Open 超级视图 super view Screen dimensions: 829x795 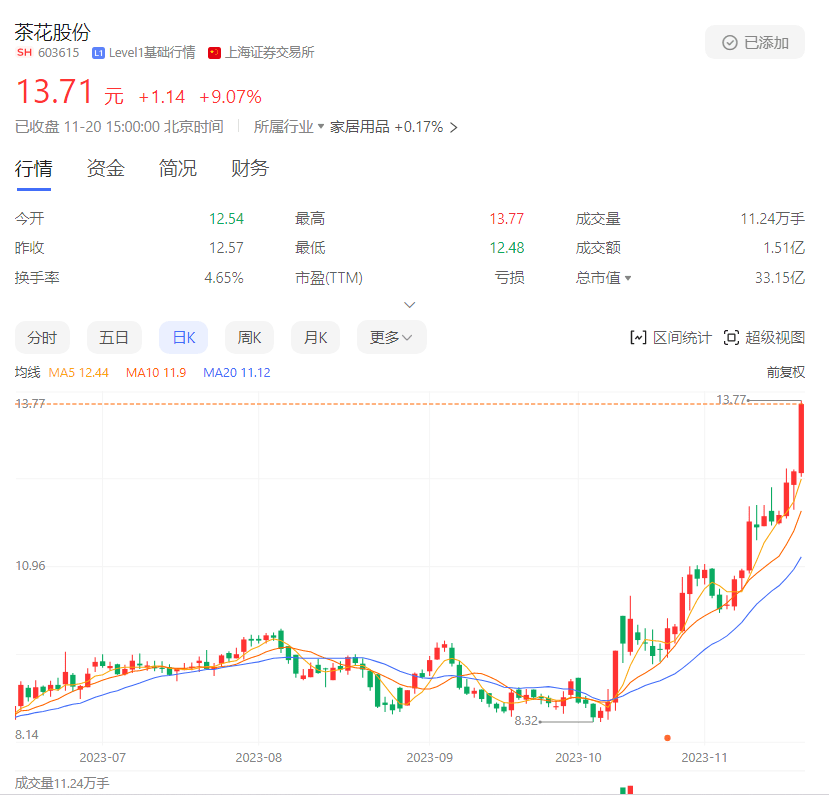(x=763, y=338)
